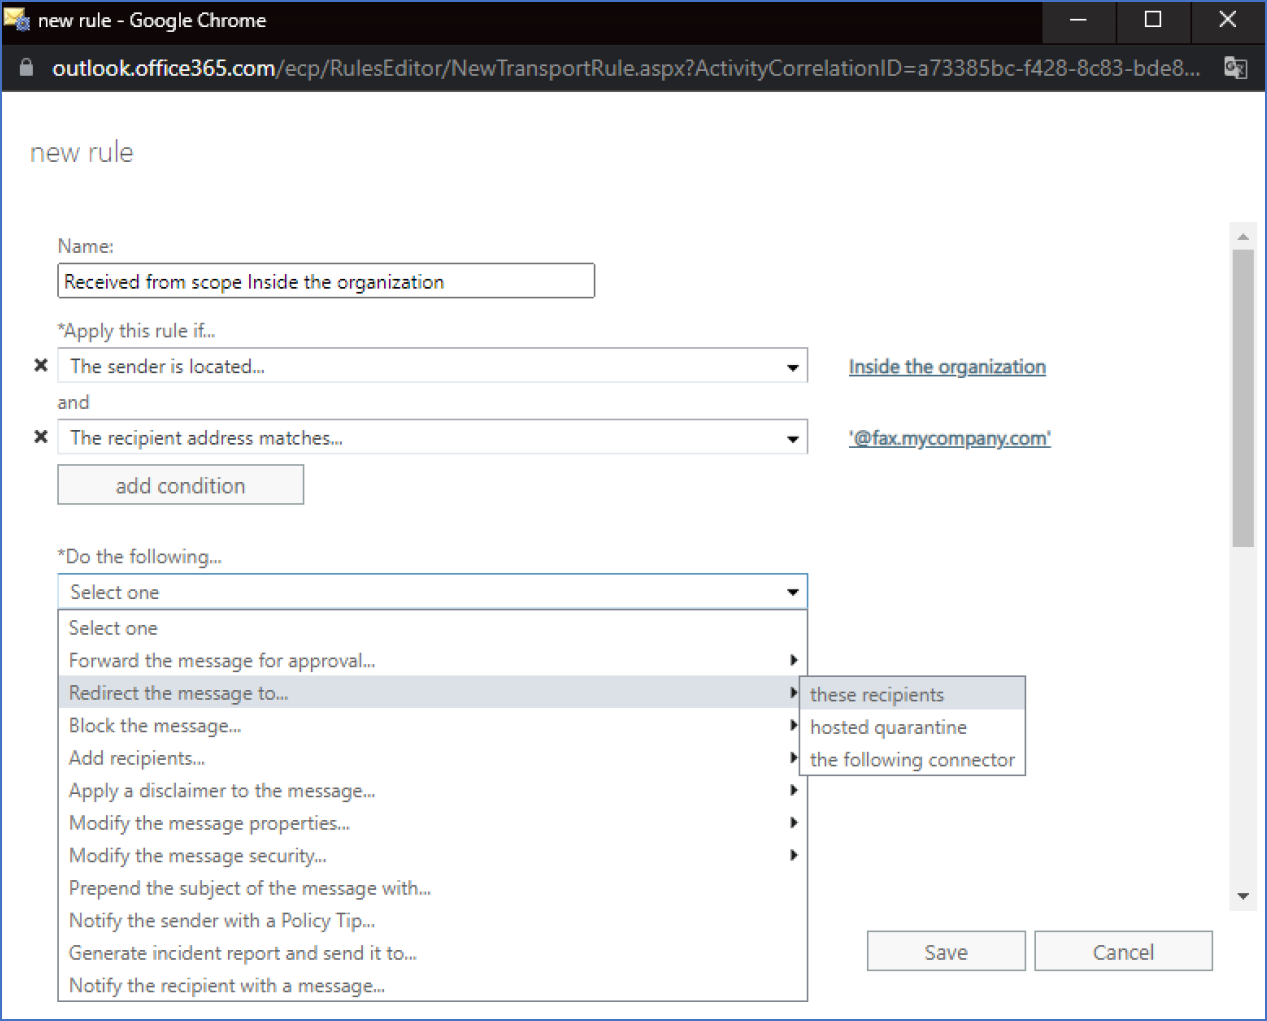The width and height of the screenshot is (1267, 1021).
Task: Click the translate page icon in address bar
Action: pos(1235,68)
